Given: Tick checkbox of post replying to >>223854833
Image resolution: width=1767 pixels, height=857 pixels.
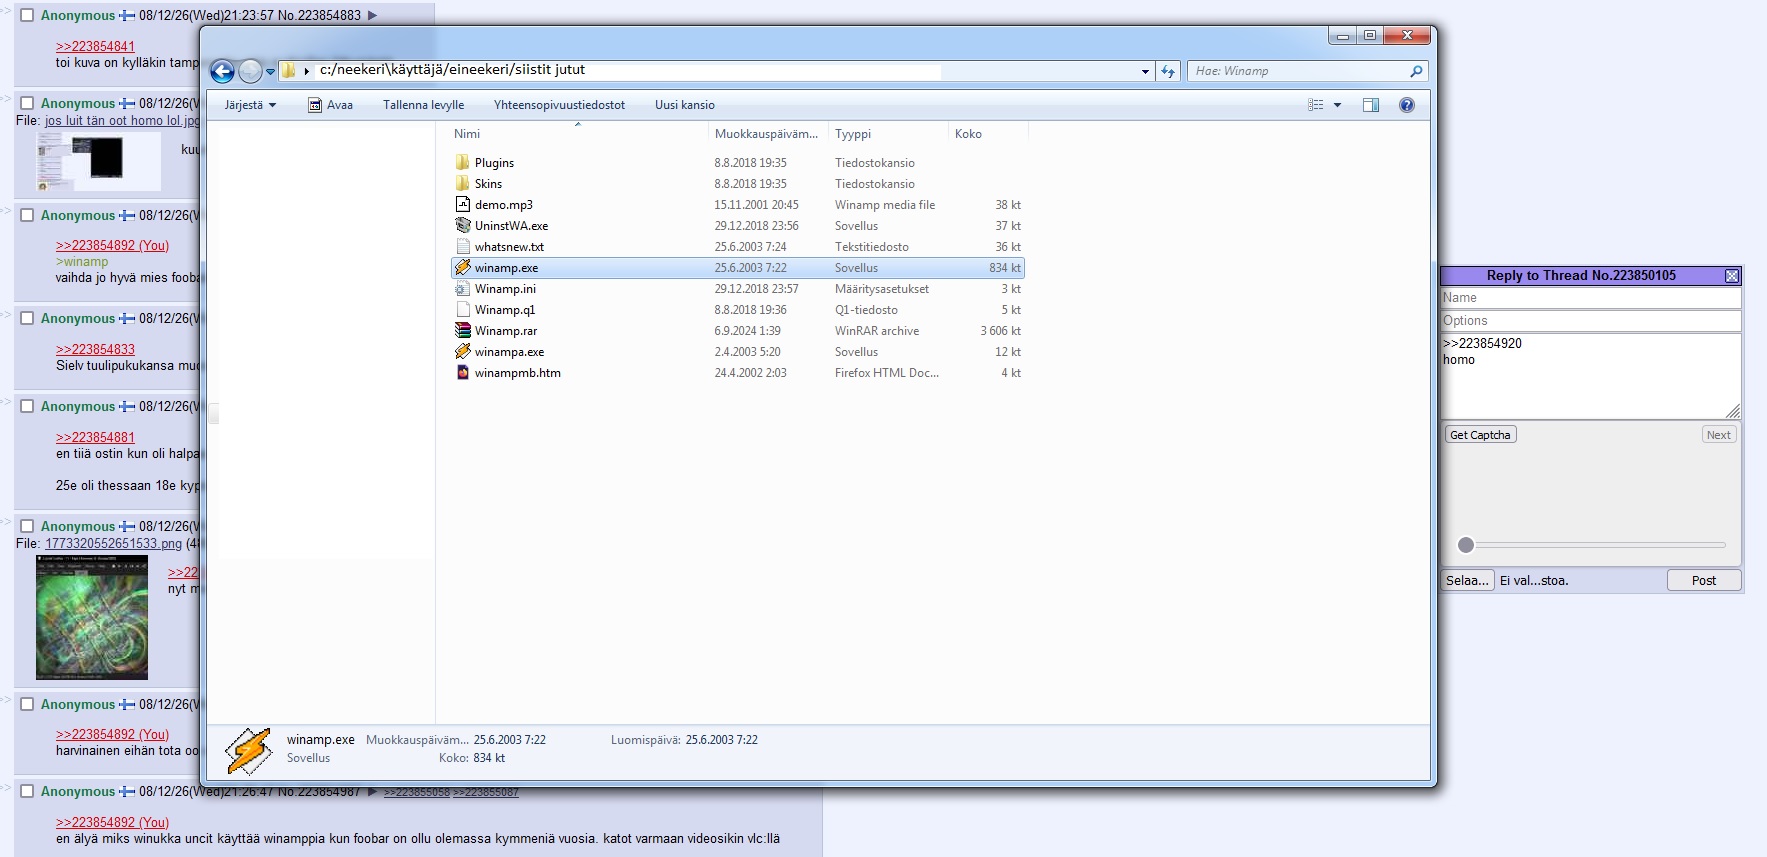Looking at the screenshot, I should tap(27, 318).
